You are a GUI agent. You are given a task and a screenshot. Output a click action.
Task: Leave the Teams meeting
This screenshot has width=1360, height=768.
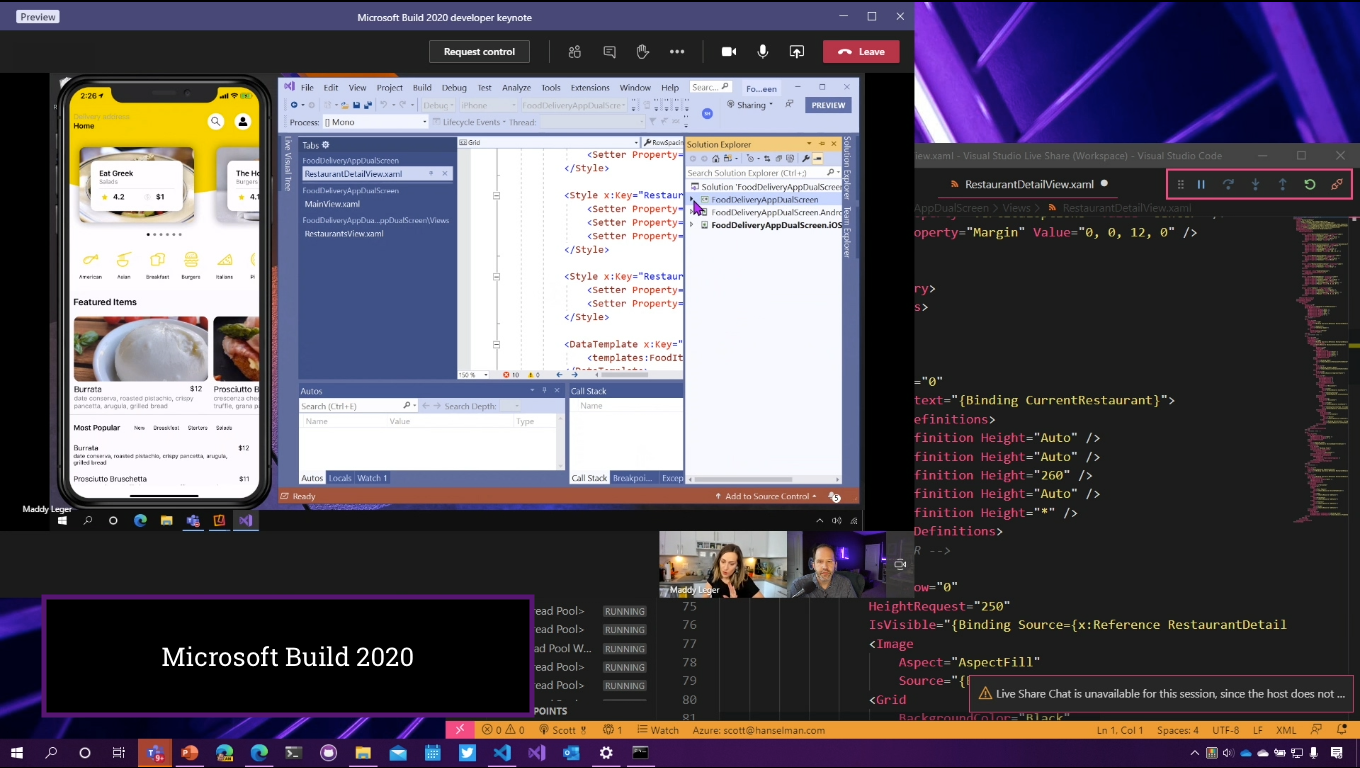tap(861, 52)
